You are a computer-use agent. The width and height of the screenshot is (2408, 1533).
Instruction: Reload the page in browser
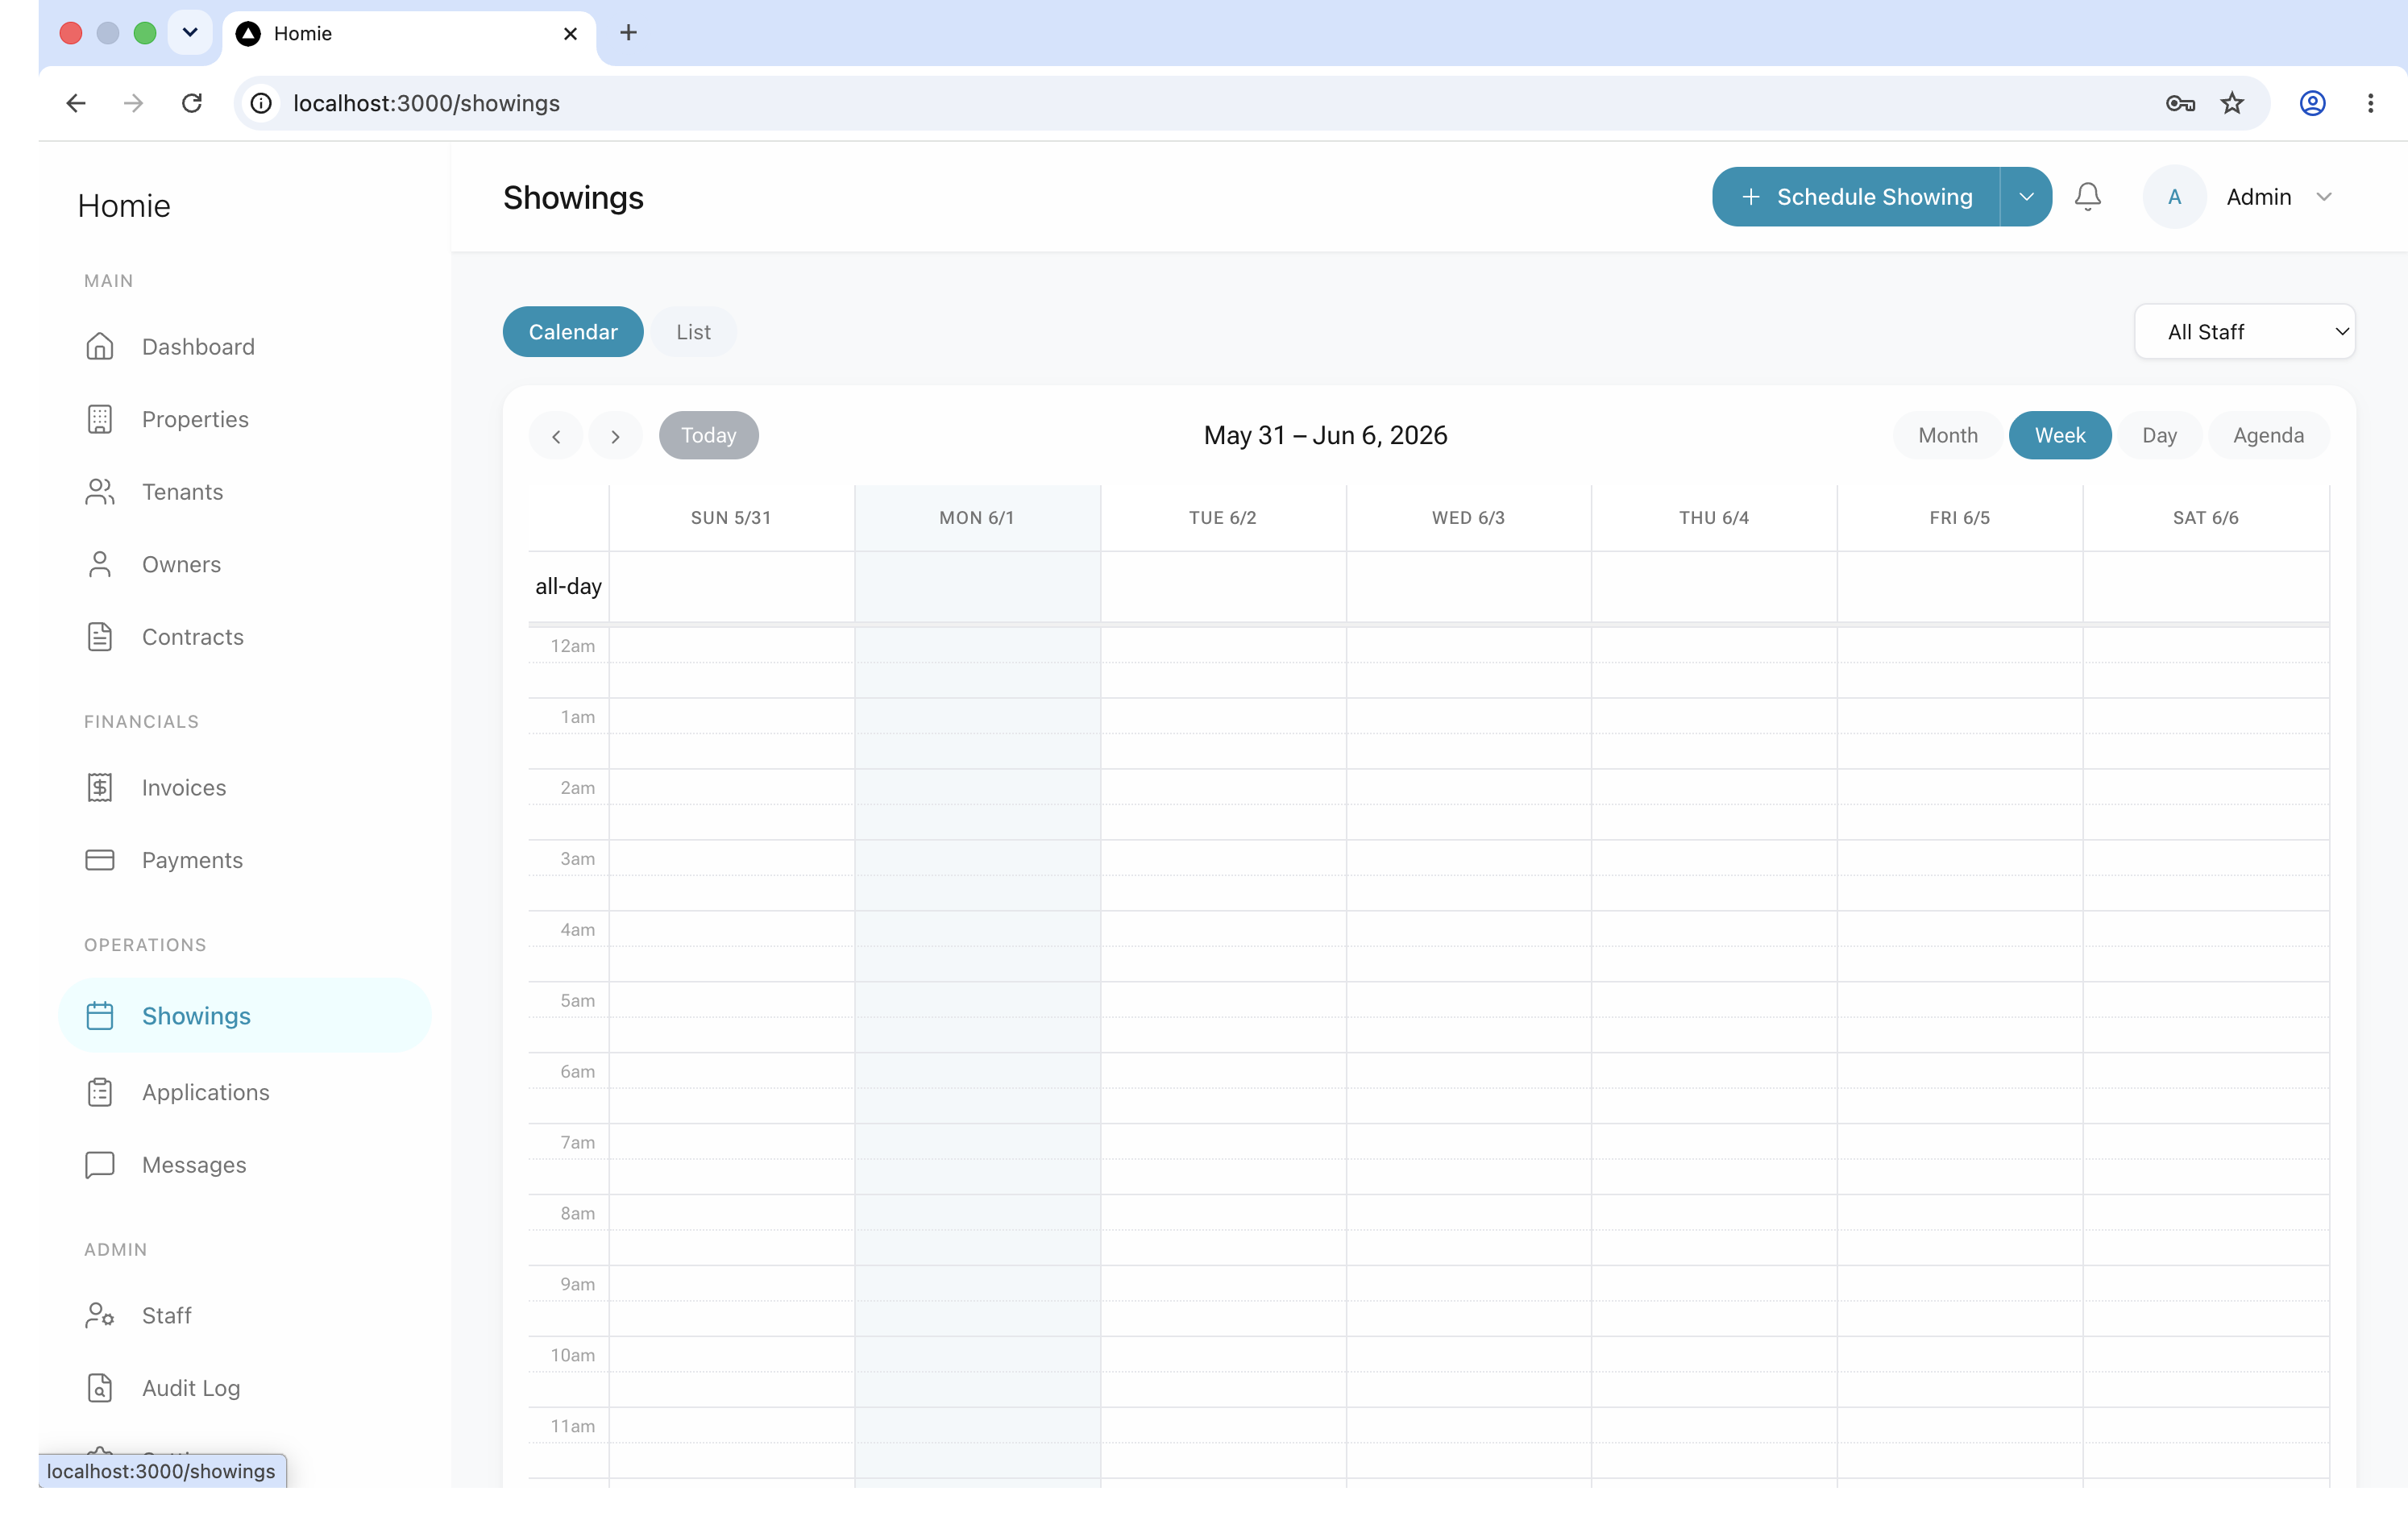click(x=192, y=103)
